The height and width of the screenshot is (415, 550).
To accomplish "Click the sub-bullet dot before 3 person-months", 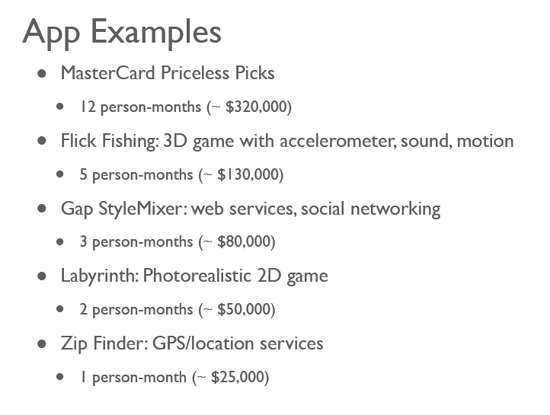I will pyautogui.click(x=60, y=242).
